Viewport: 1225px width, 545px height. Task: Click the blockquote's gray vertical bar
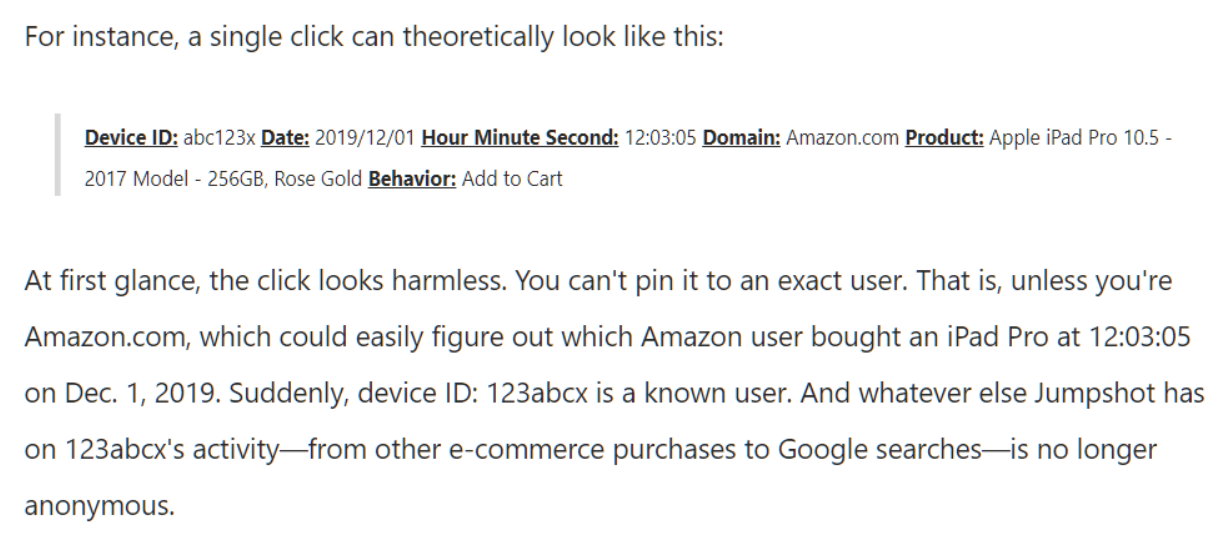click(x=60, y=158)
